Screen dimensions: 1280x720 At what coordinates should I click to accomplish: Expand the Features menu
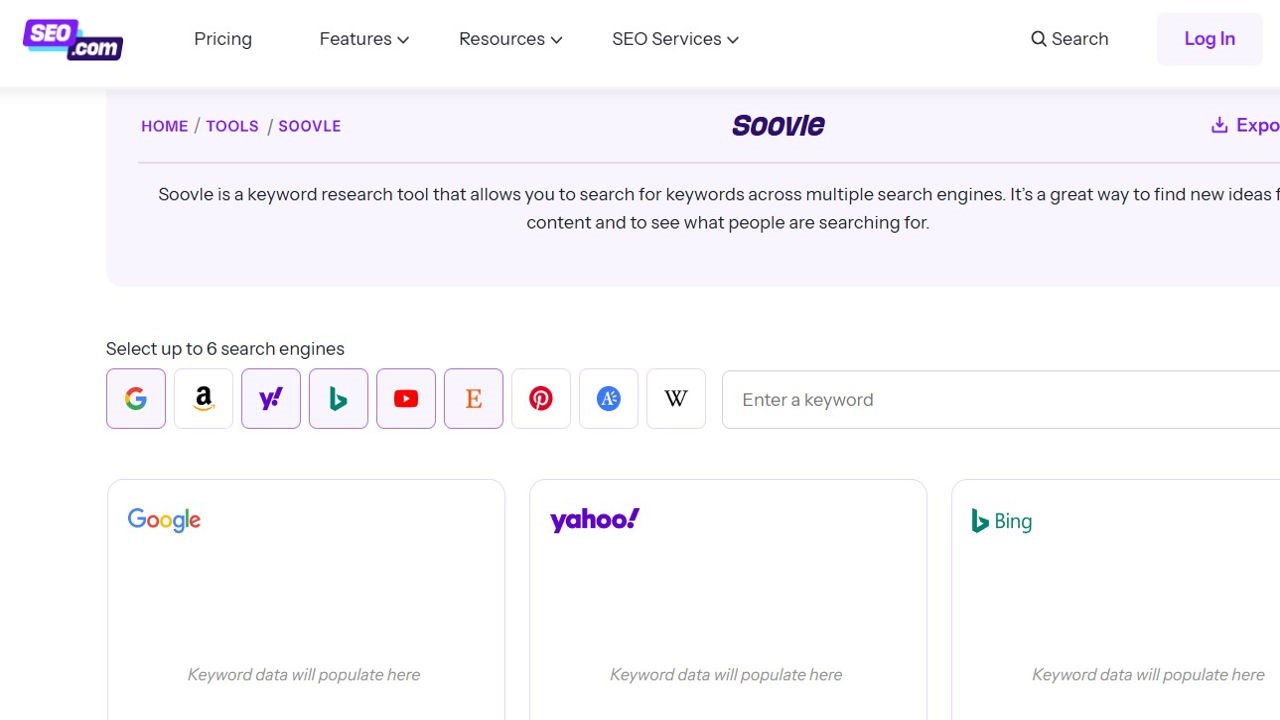364,39
